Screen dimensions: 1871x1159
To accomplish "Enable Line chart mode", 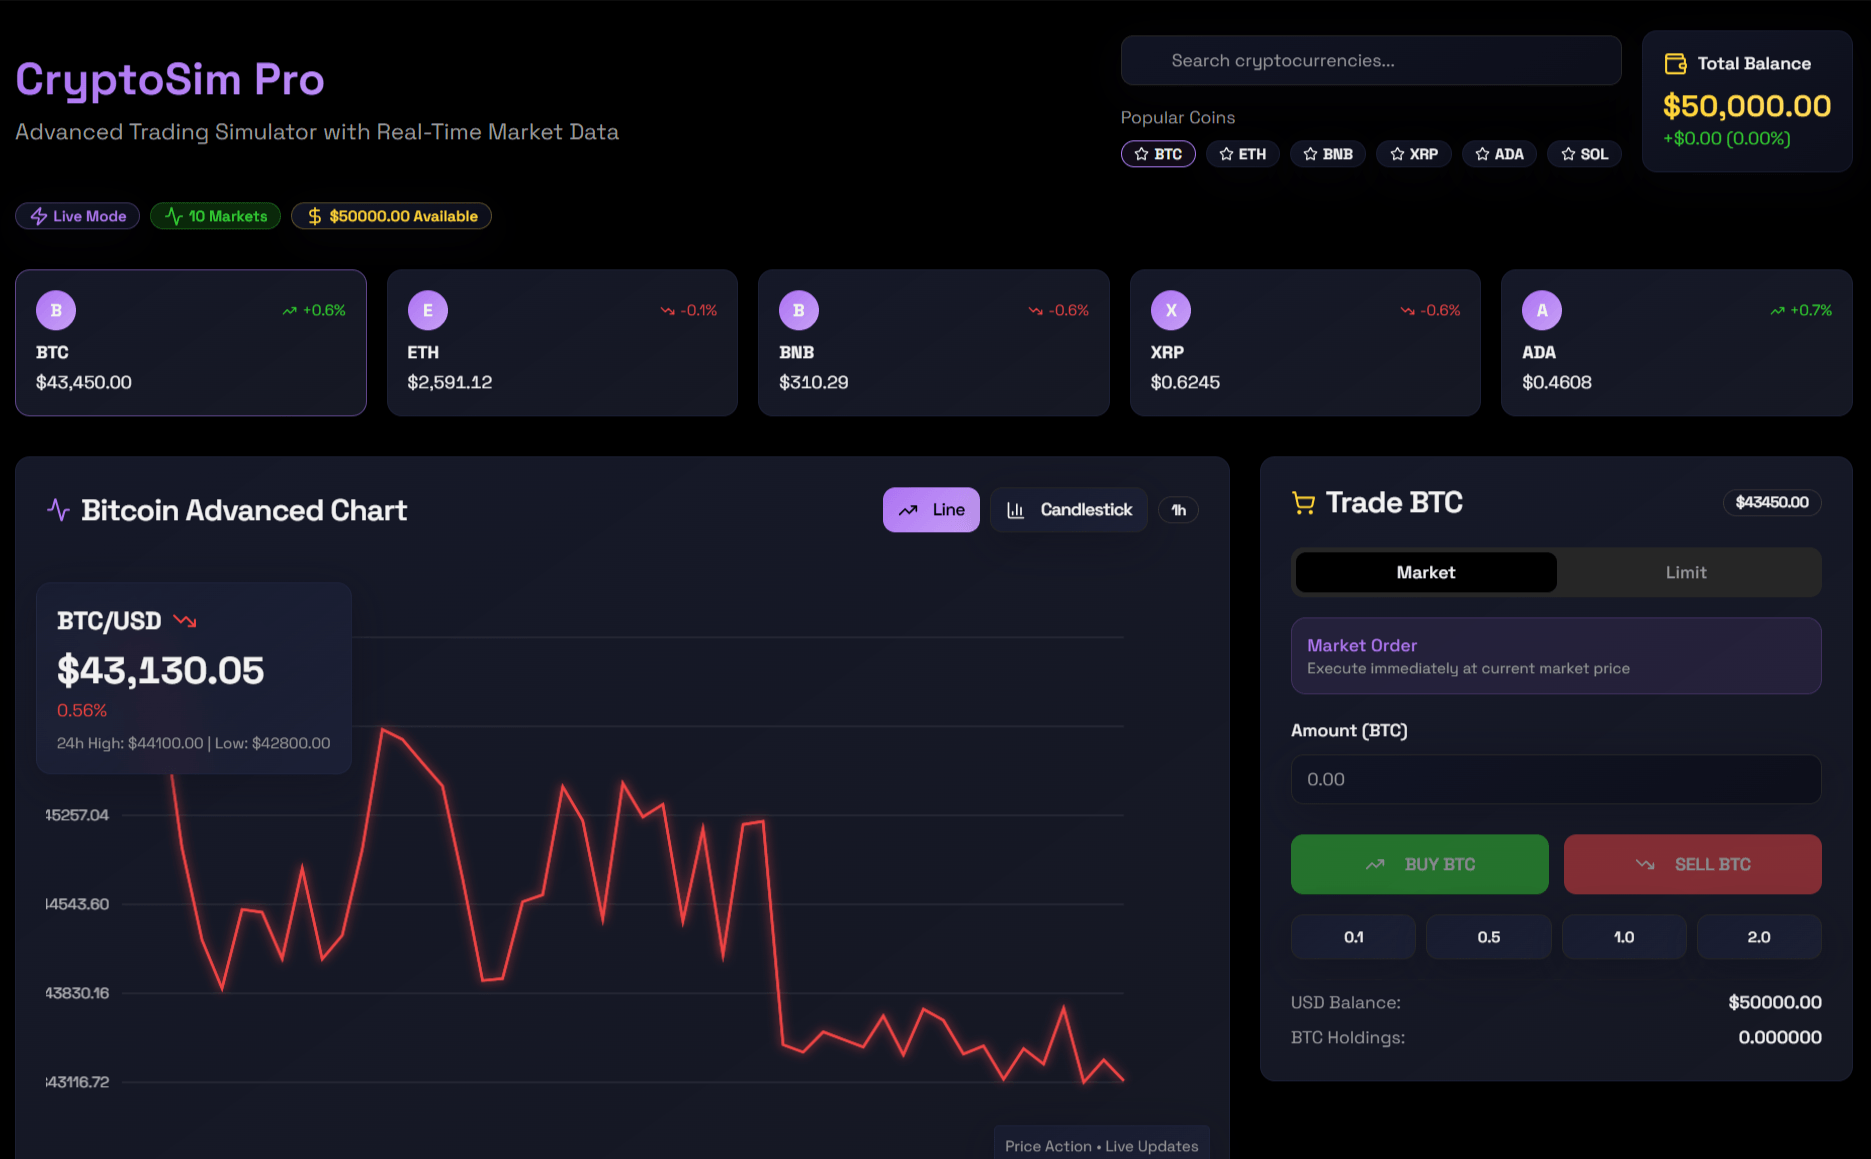I will (931, 509).
